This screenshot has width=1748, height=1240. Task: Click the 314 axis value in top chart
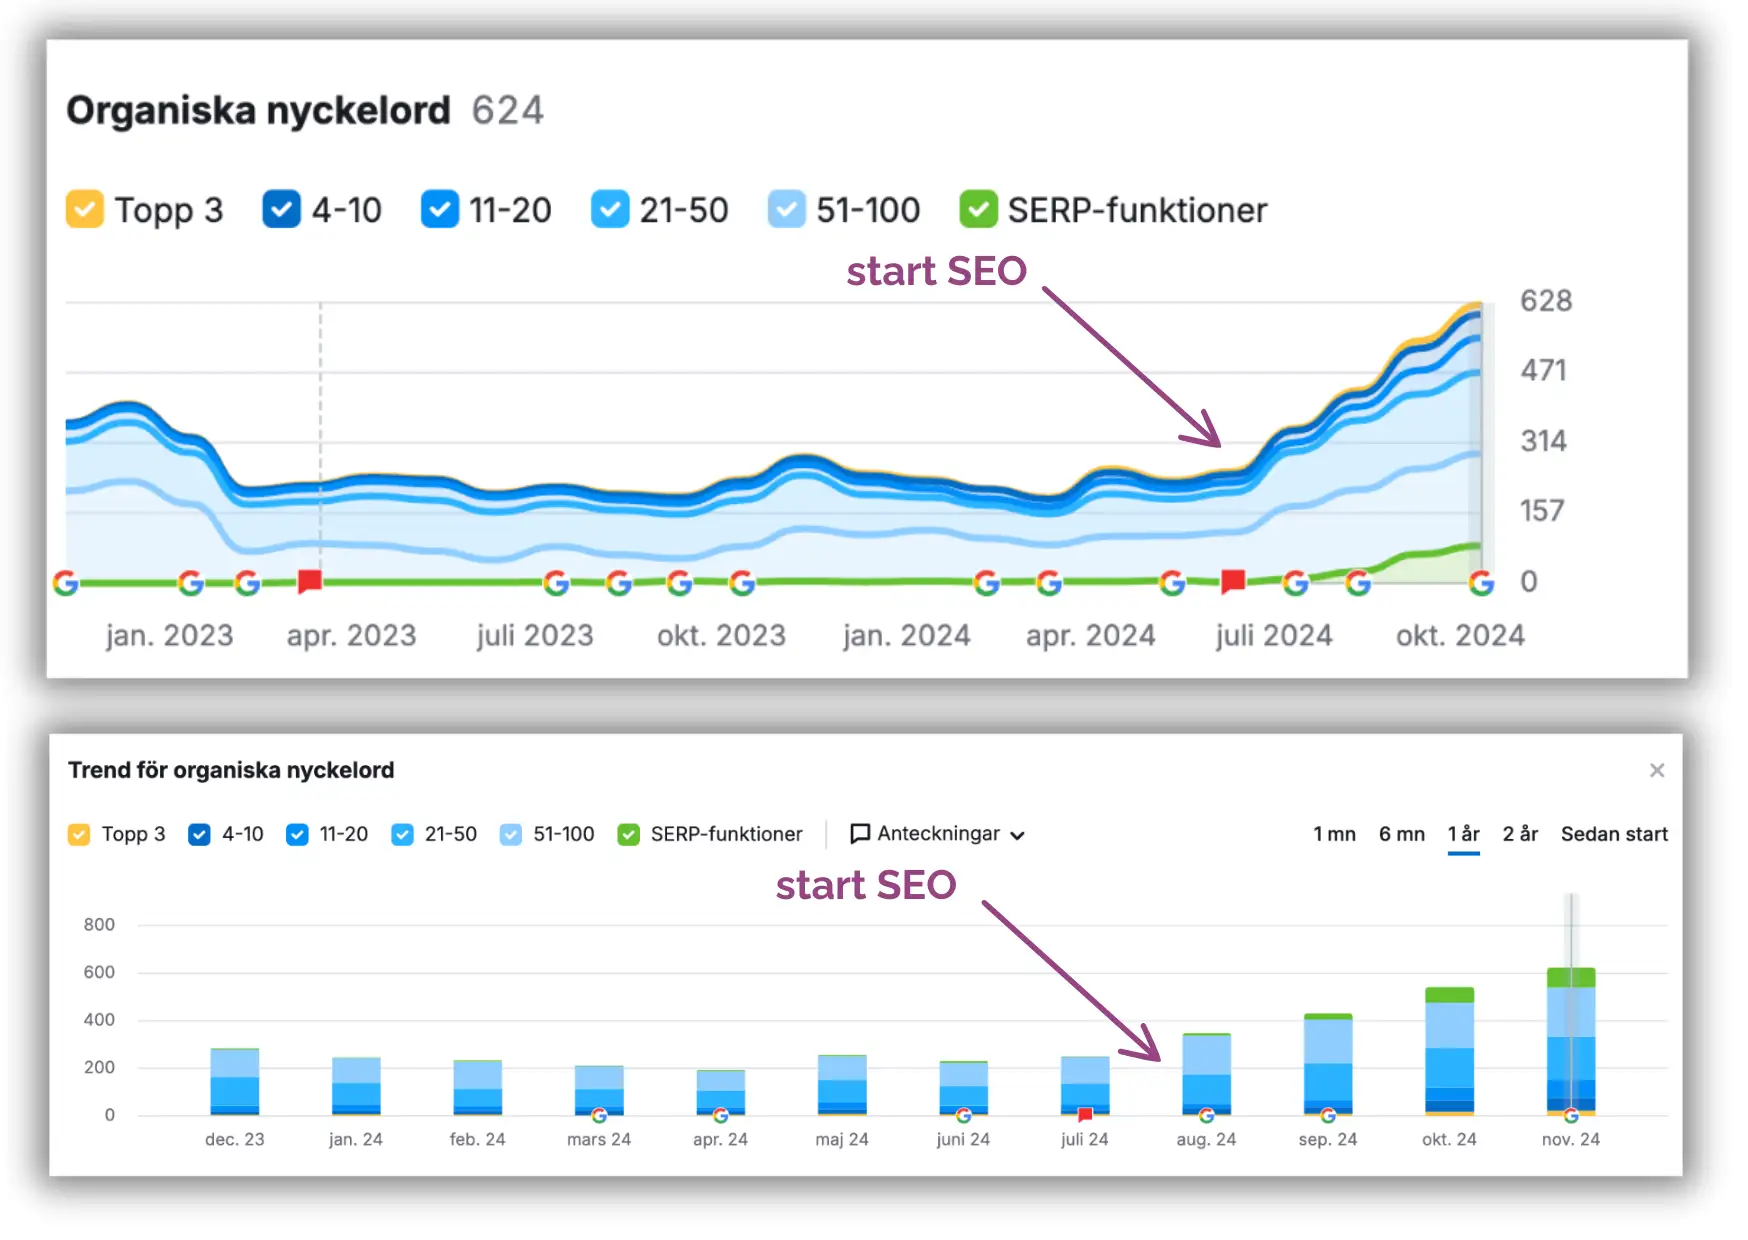click(x=1544, y=441)
